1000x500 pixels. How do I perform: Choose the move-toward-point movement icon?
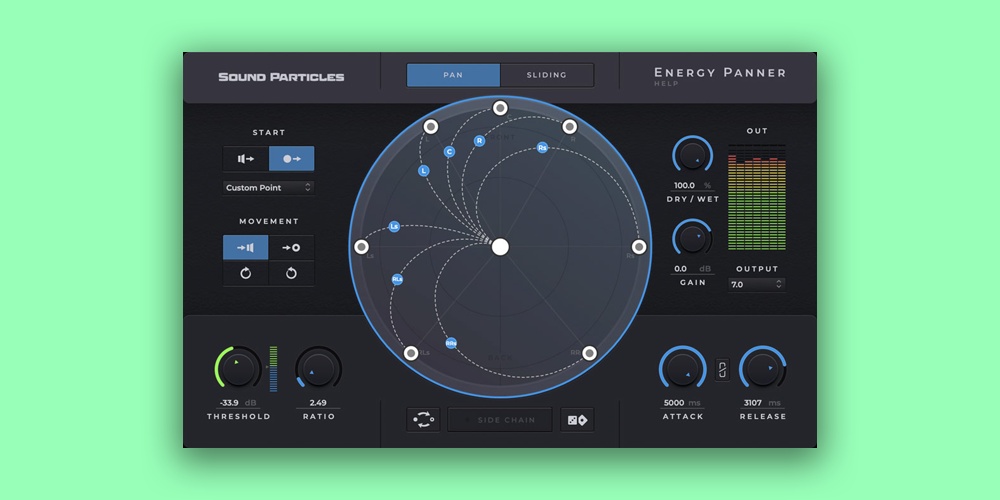(x=291, y=248)
